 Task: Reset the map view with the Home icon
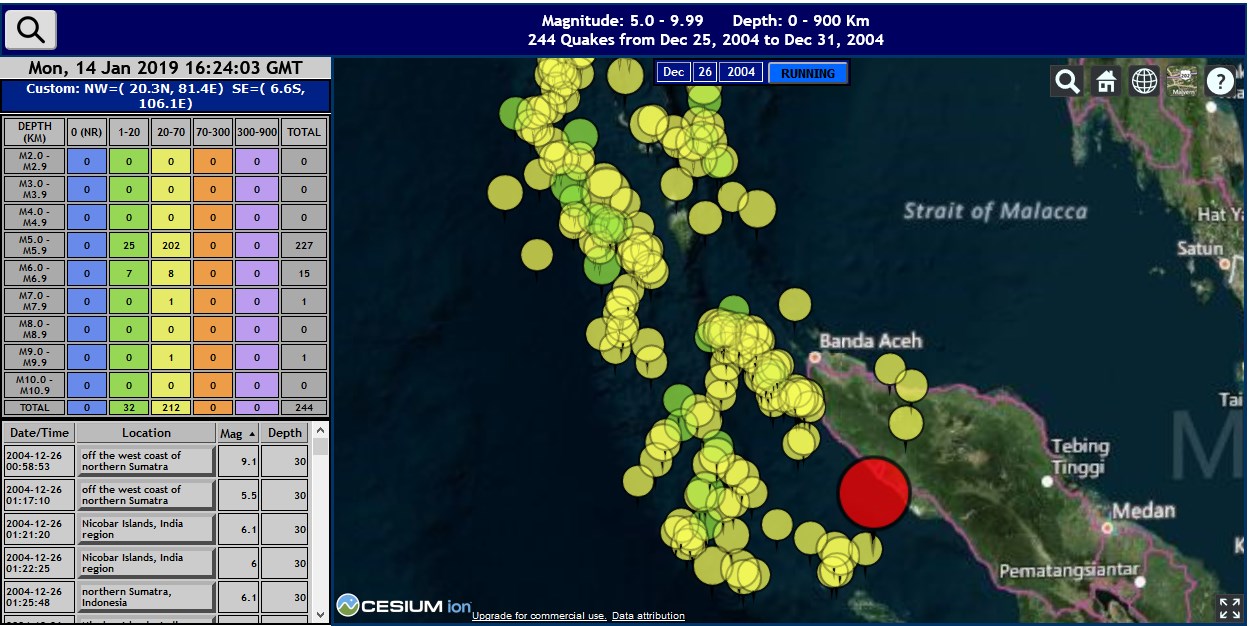1106,81
